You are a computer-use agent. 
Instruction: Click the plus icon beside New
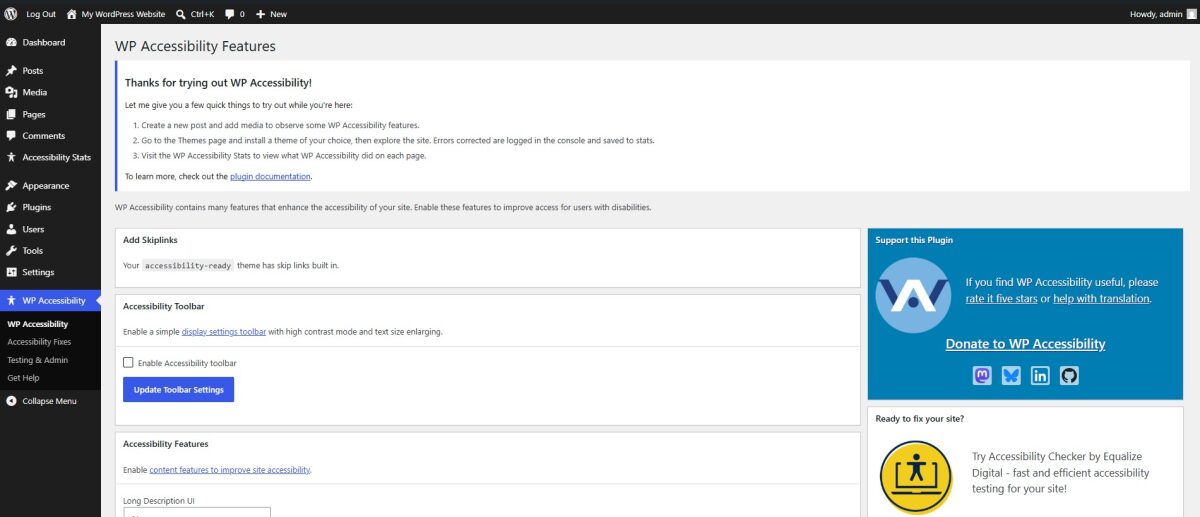pyautogui.click(x=261, y=14)
